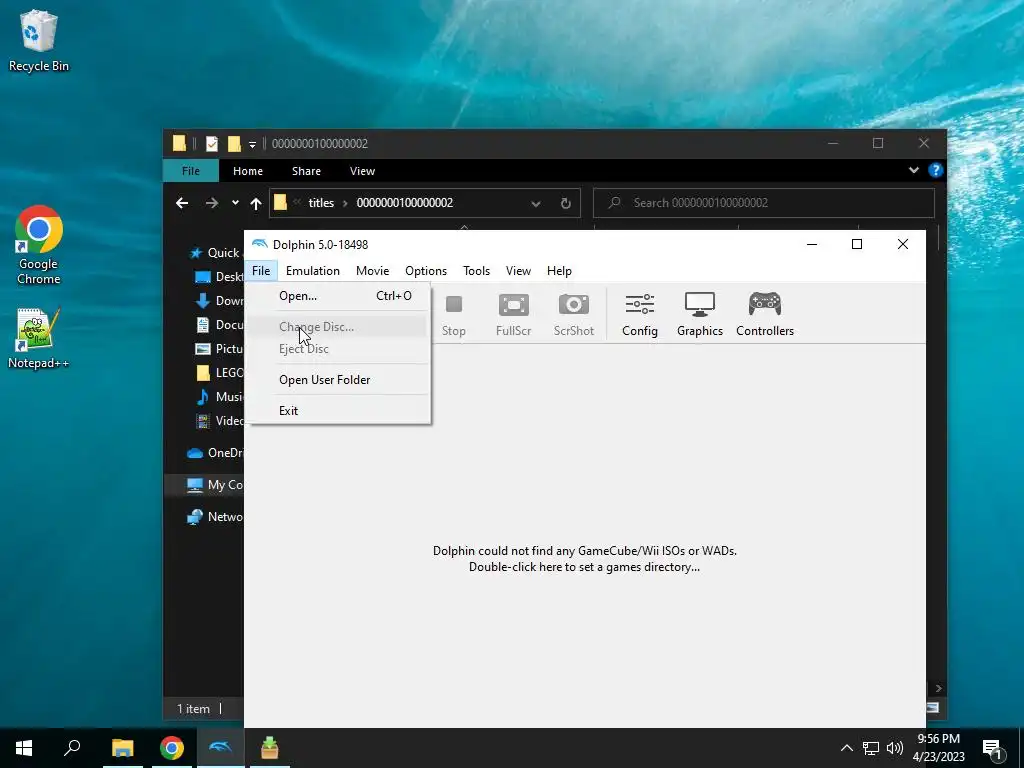Open the Dolphin View menu
The image size is (1024, 768).
pos(518,270)
